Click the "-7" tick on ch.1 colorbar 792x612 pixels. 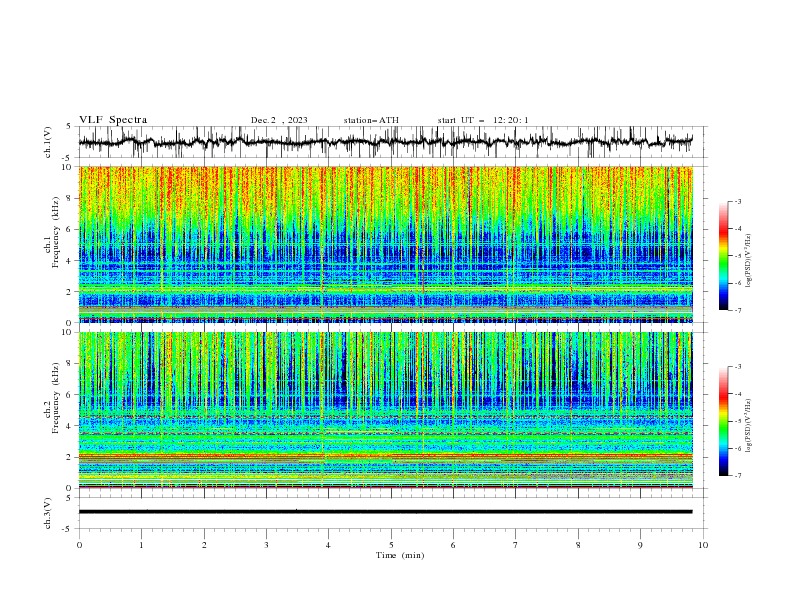tap(738, 310)
